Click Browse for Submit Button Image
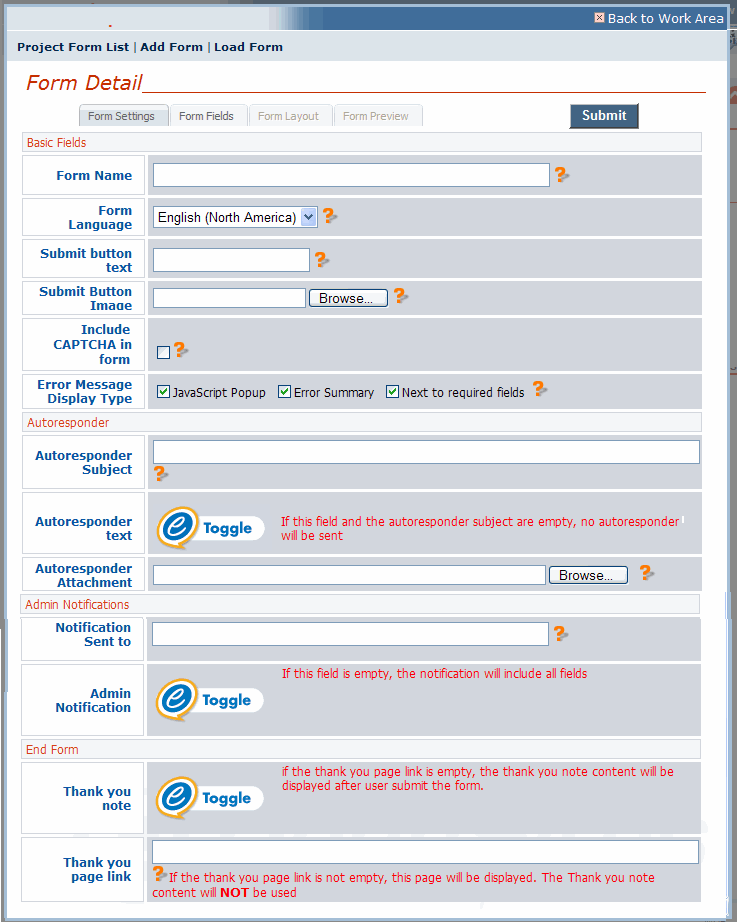This screenshot has height=922, width=737. [348, 298]
